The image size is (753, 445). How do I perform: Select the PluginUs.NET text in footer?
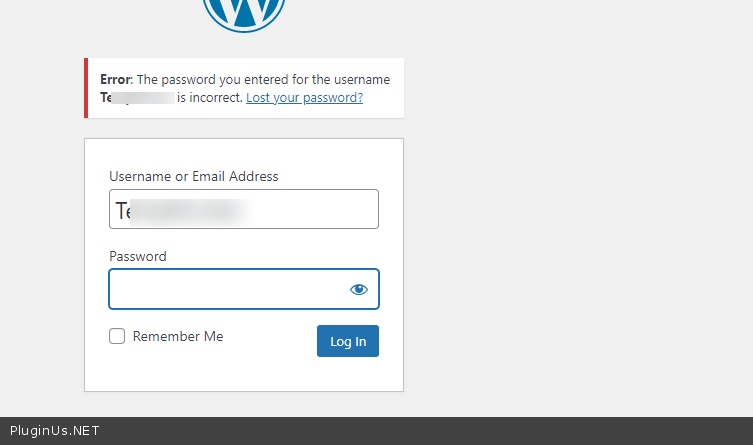tap(55, 431)
